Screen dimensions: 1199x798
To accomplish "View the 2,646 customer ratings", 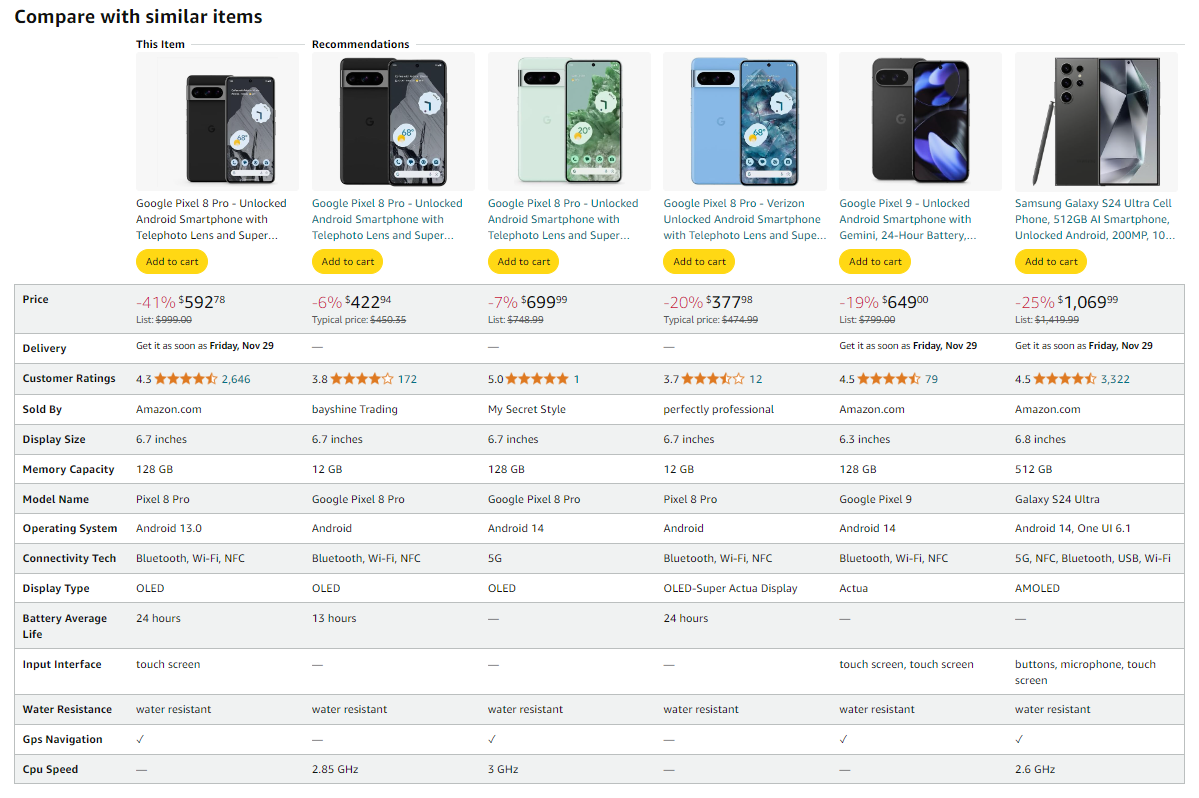I will [x=236, y=379].
